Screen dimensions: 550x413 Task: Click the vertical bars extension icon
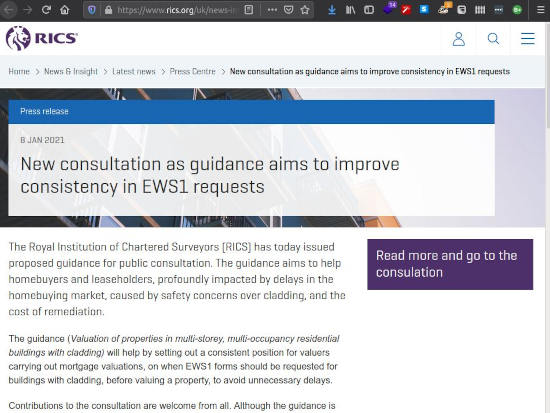coord(480,10)
